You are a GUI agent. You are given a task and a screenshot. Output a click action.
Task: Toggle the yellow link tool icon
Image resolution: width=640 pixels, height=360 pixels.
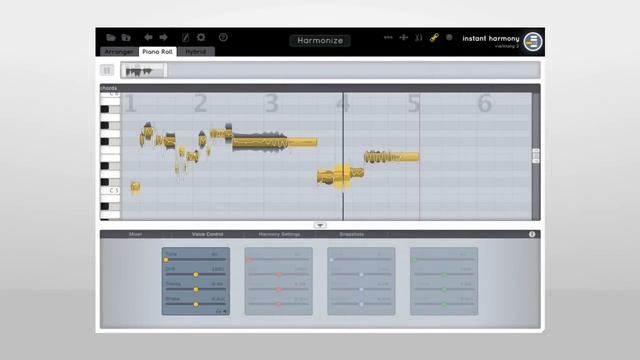[434, 38]
